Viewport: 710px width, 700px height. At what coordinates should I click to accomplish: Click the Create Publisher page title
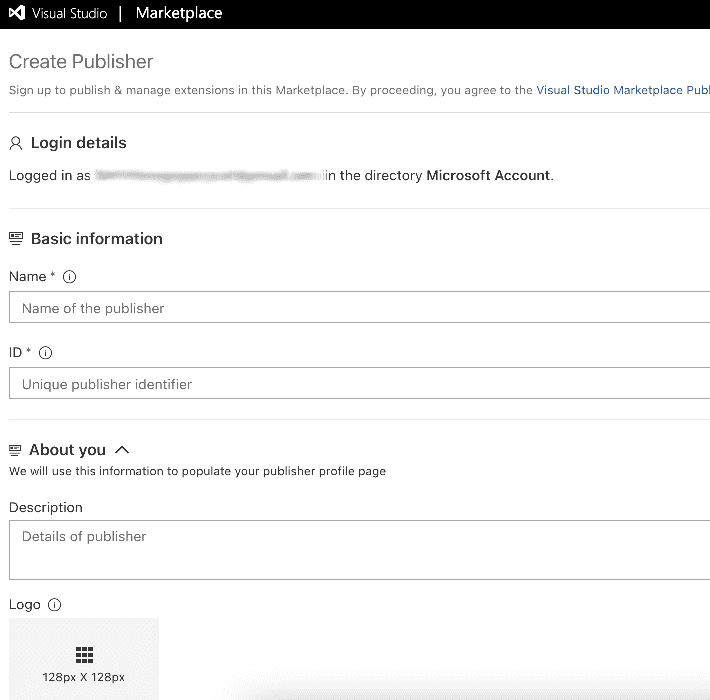tap(81, 62)
